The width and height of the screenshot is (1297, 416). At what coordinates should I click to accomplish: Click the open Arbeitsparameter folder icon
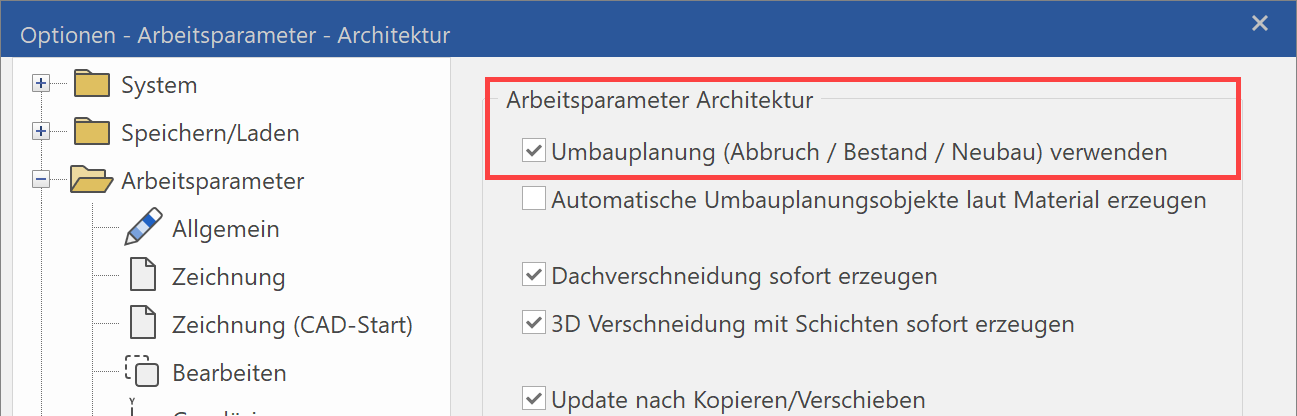pyautogui.click(x=90, y=180)
